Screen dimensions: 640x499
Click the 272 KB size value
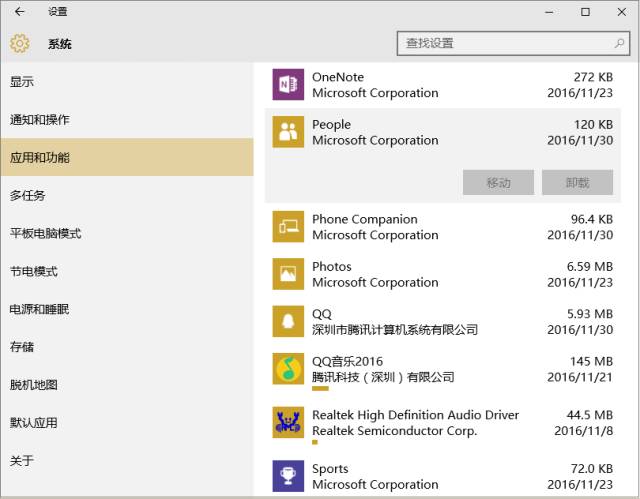(x=593, y=77)
